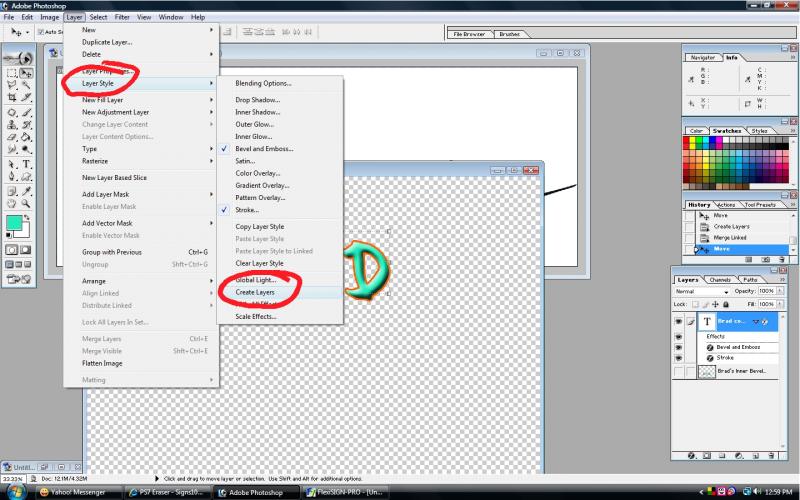Select the Clone Stamp tool

coord(12,124)
